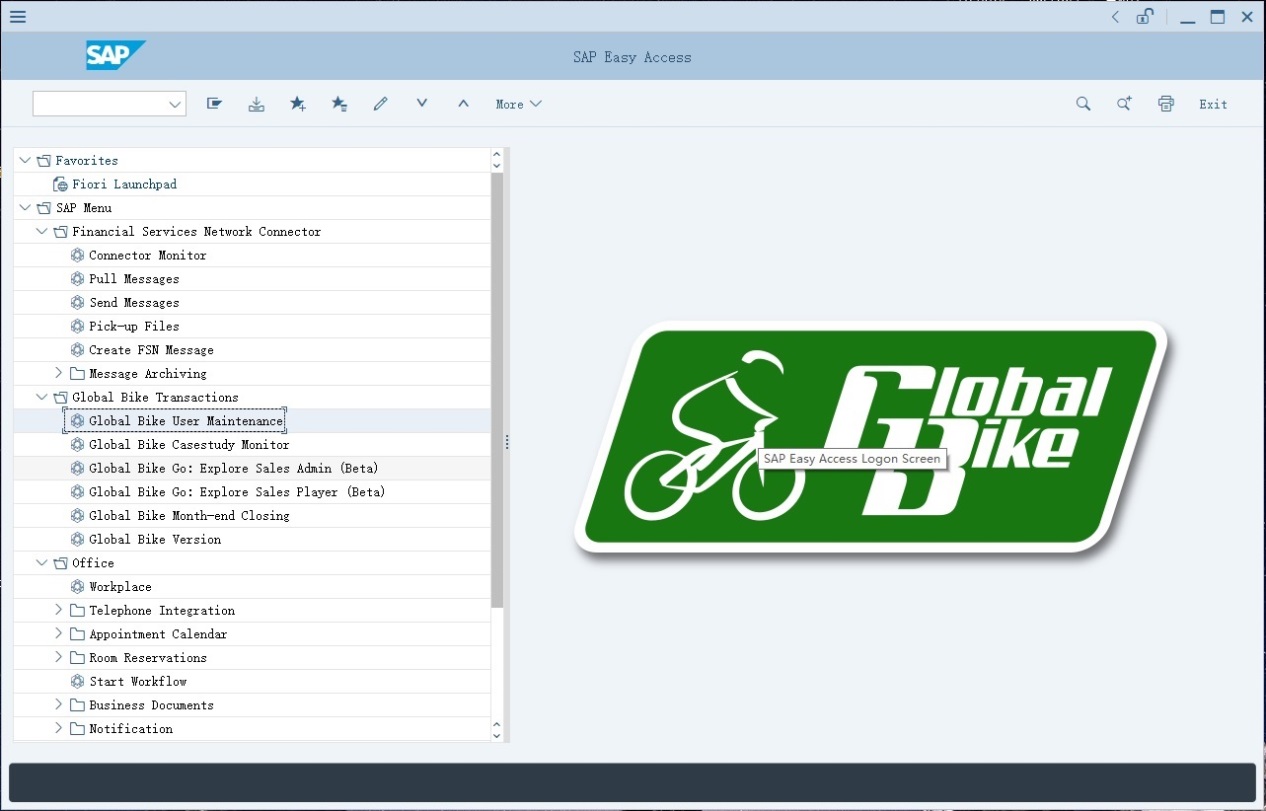Image resolution: width=1266 pixels, height=811 pixels.
Task: Expand the Notification folder
Action: point(59,728)
